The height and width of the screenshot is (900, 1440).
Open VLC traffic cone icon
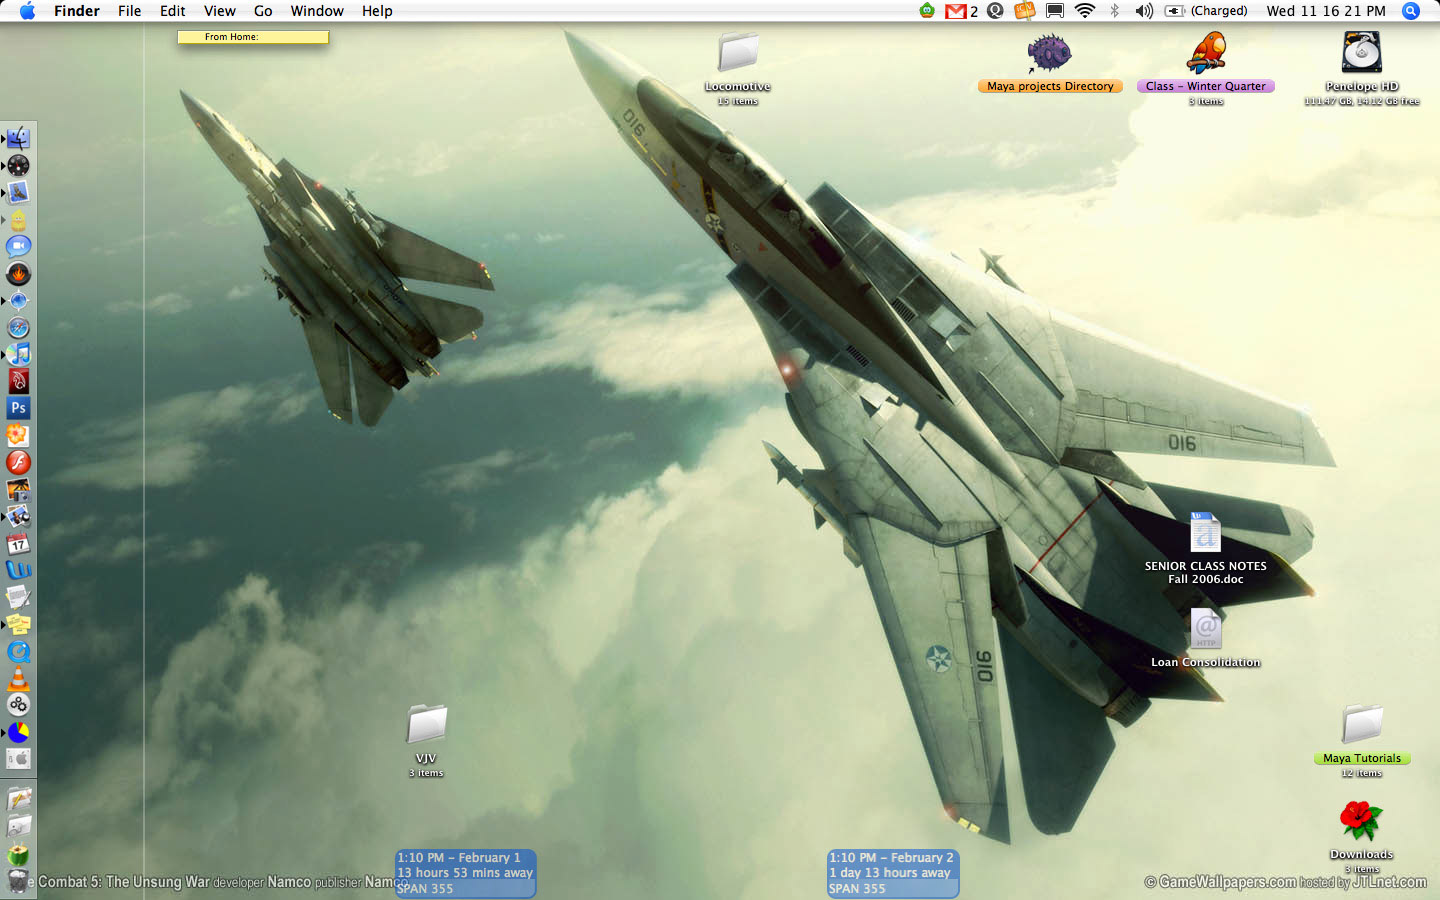coord(18,678)
